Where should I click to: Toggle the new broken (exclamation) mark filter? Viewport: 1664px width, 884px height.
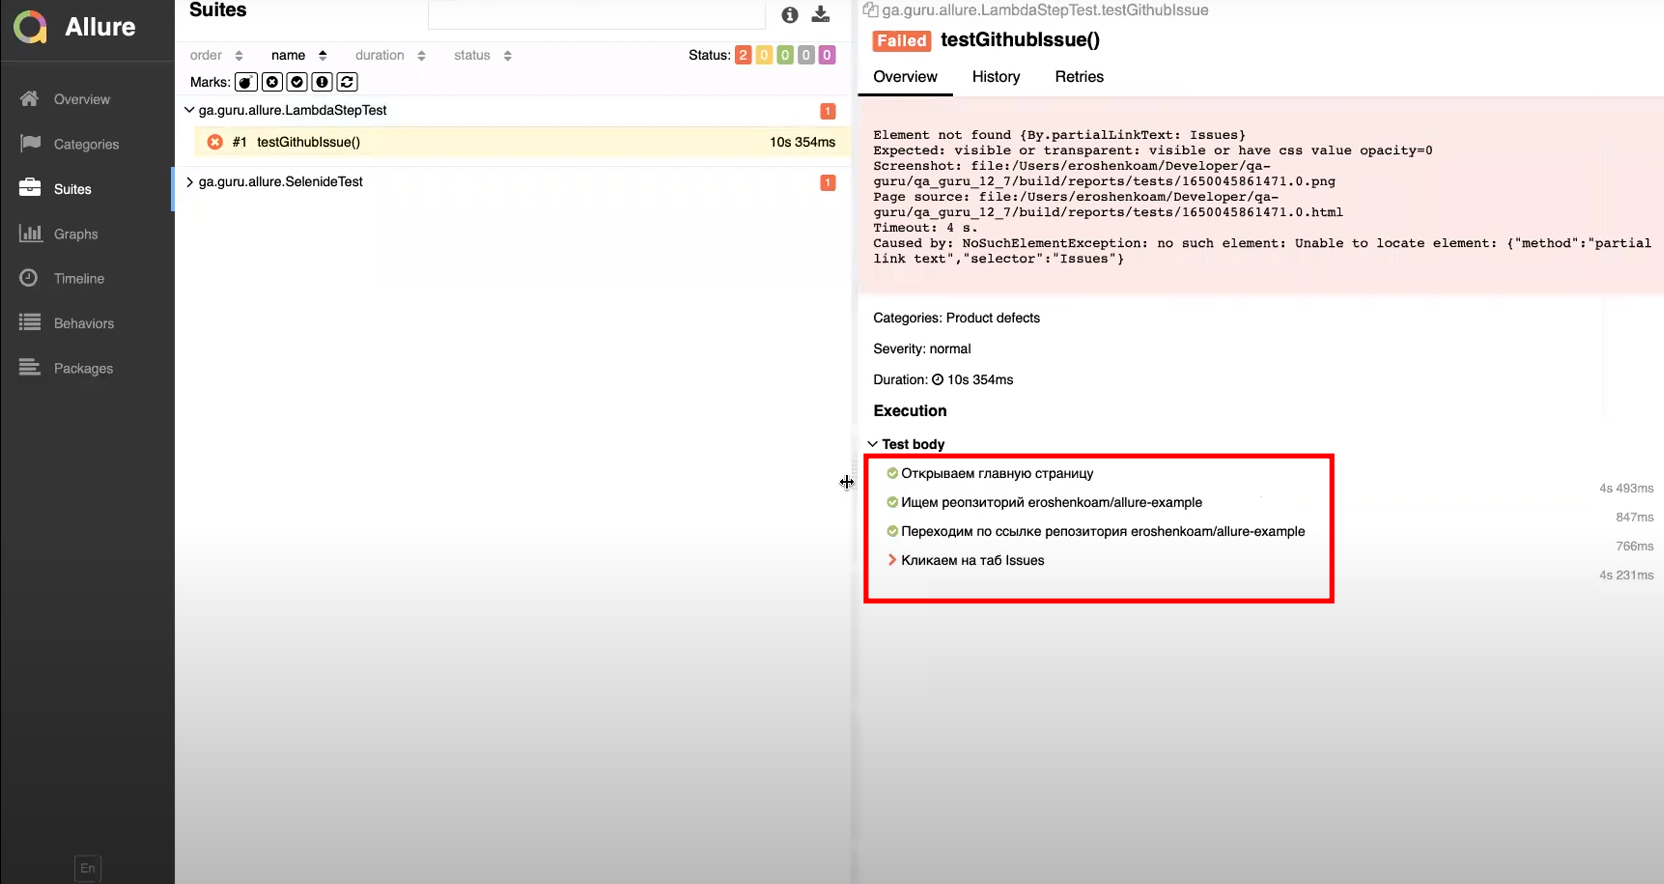click(322, 82)
